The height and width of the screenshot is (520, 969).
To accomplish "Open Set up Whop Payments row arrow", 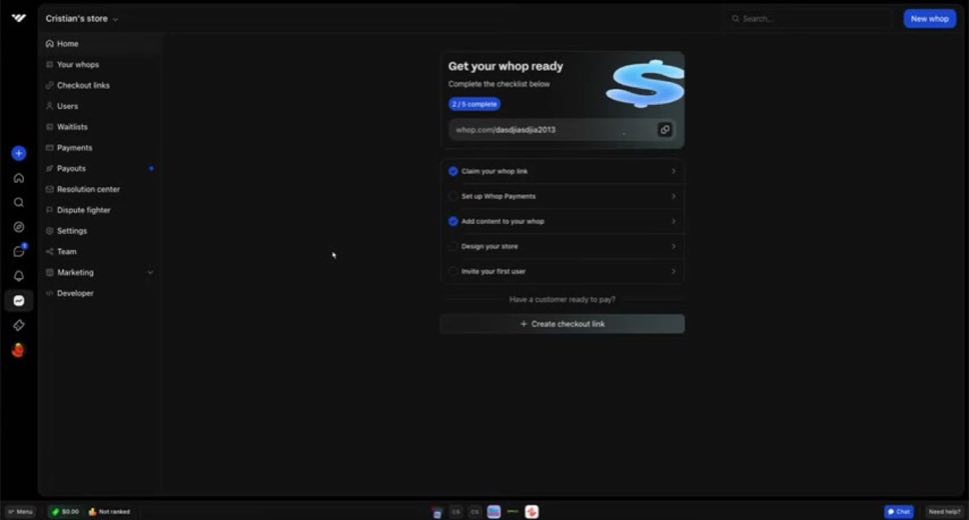I will pos(673,196).
